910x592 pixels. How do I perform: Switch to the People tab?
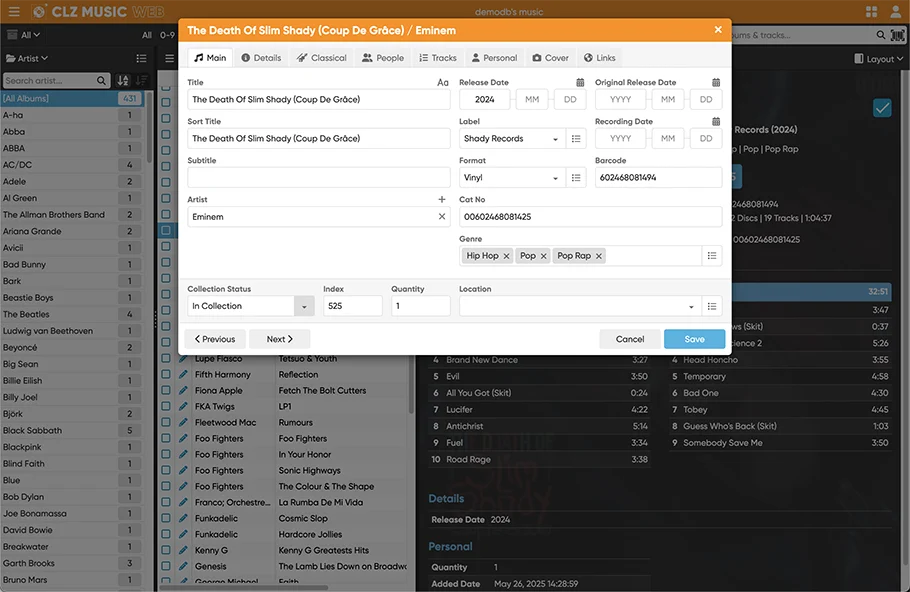[383, 58]
